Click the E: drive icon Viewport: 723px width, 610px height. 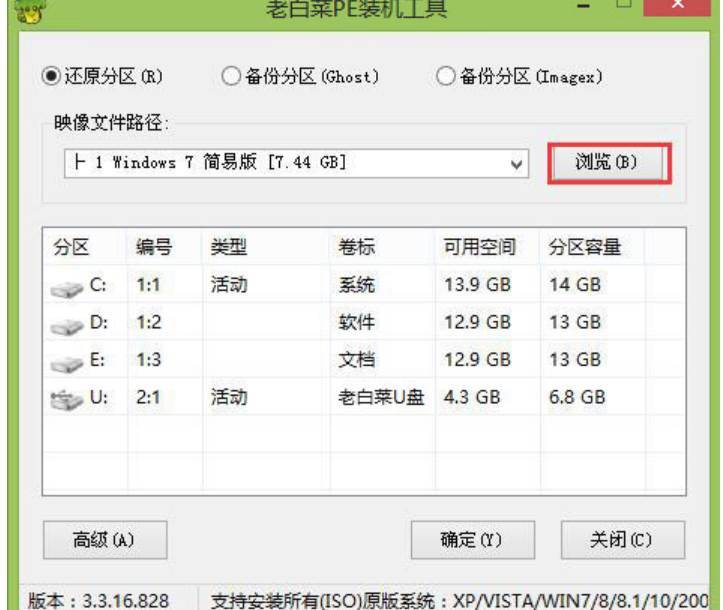[66, 361]
